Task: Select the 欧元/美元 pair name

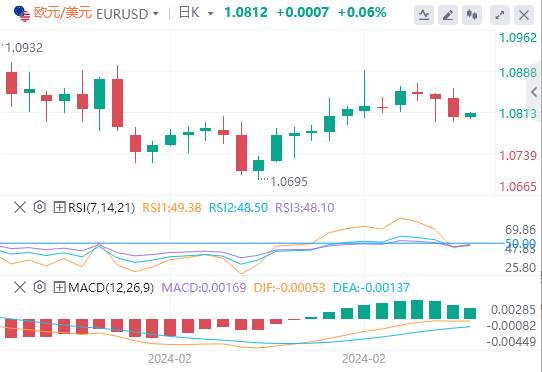Action: 63,13
